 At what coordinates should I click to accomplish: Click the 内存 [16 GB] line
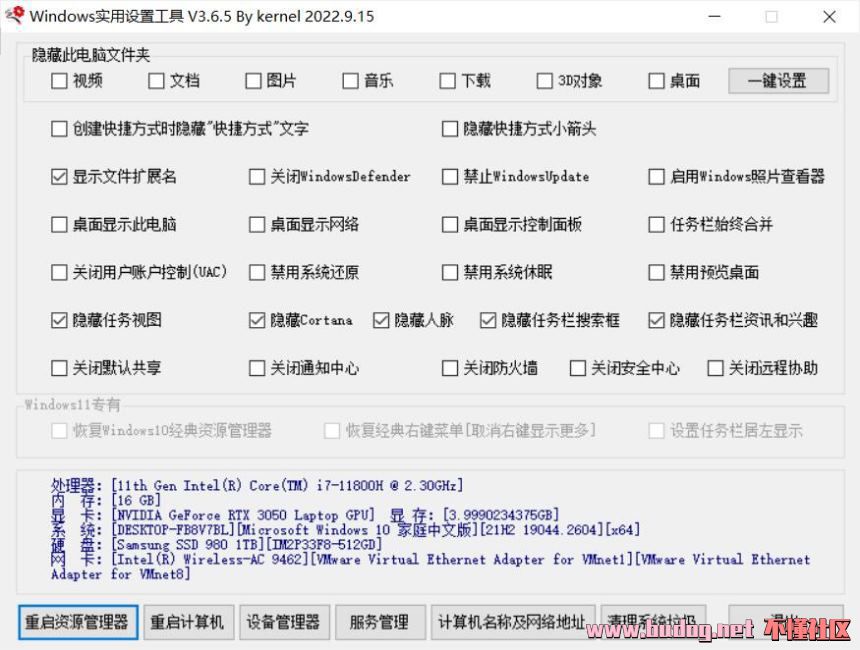pos(105,500)
